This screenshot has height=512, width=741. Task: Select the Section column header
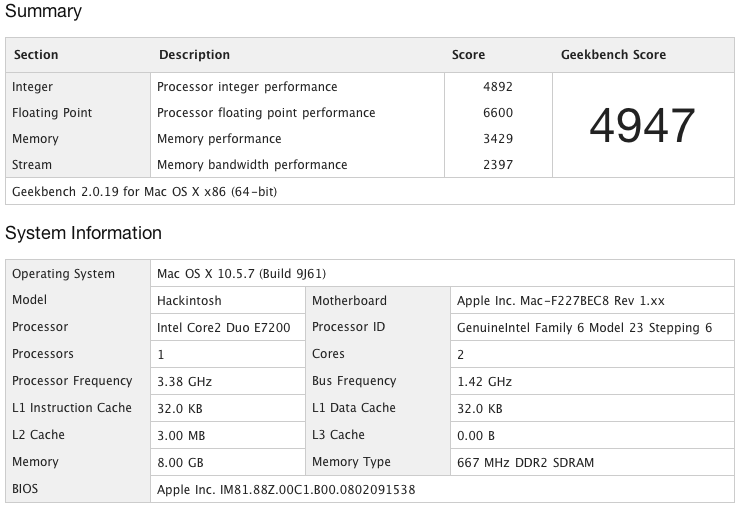(35, 55)
